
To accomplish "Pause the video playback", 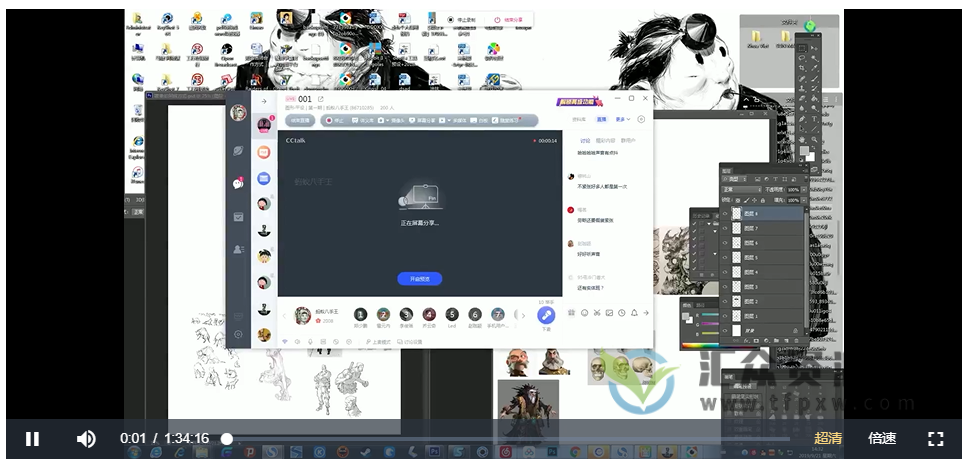I will [32, 439].
